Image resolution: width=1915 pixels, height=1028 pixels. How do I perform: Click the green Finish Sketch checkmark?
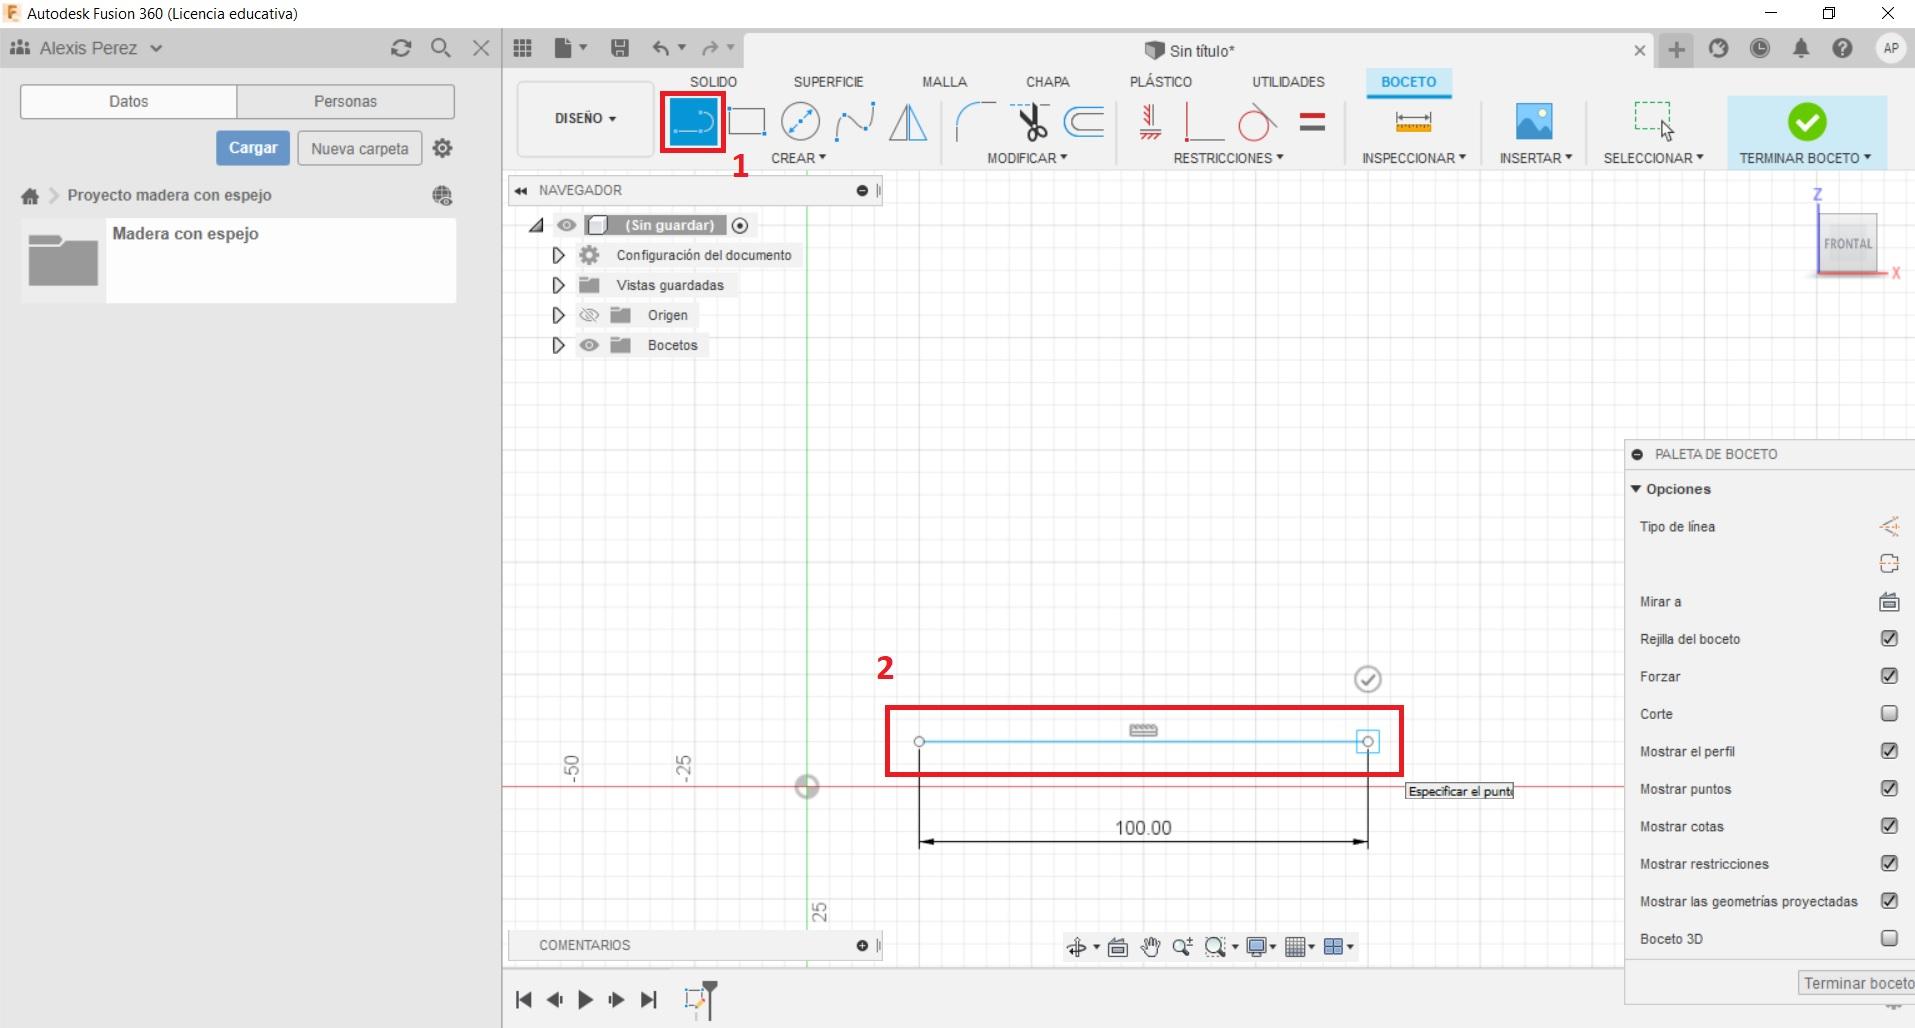tap(1807, 122)
